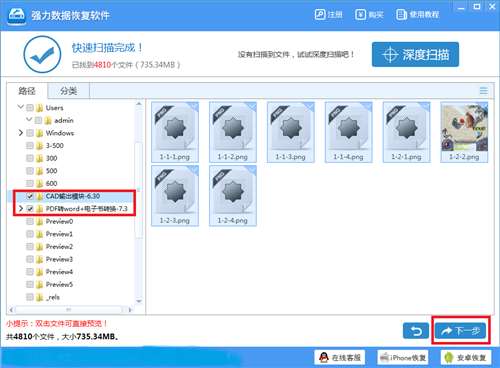500x368 pixels.
Task: Expand the Windows folder
Action: (21, 133)
